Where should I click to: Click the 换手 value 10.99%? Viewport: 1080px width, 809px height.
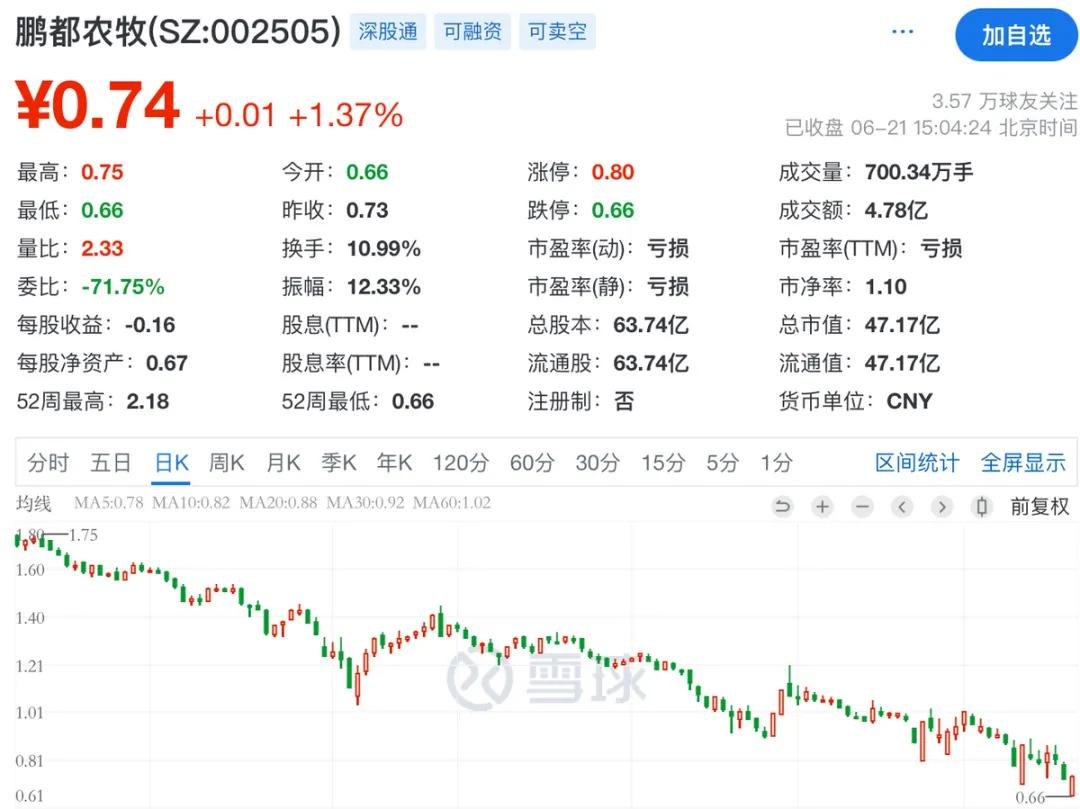[x=384, y=249]
